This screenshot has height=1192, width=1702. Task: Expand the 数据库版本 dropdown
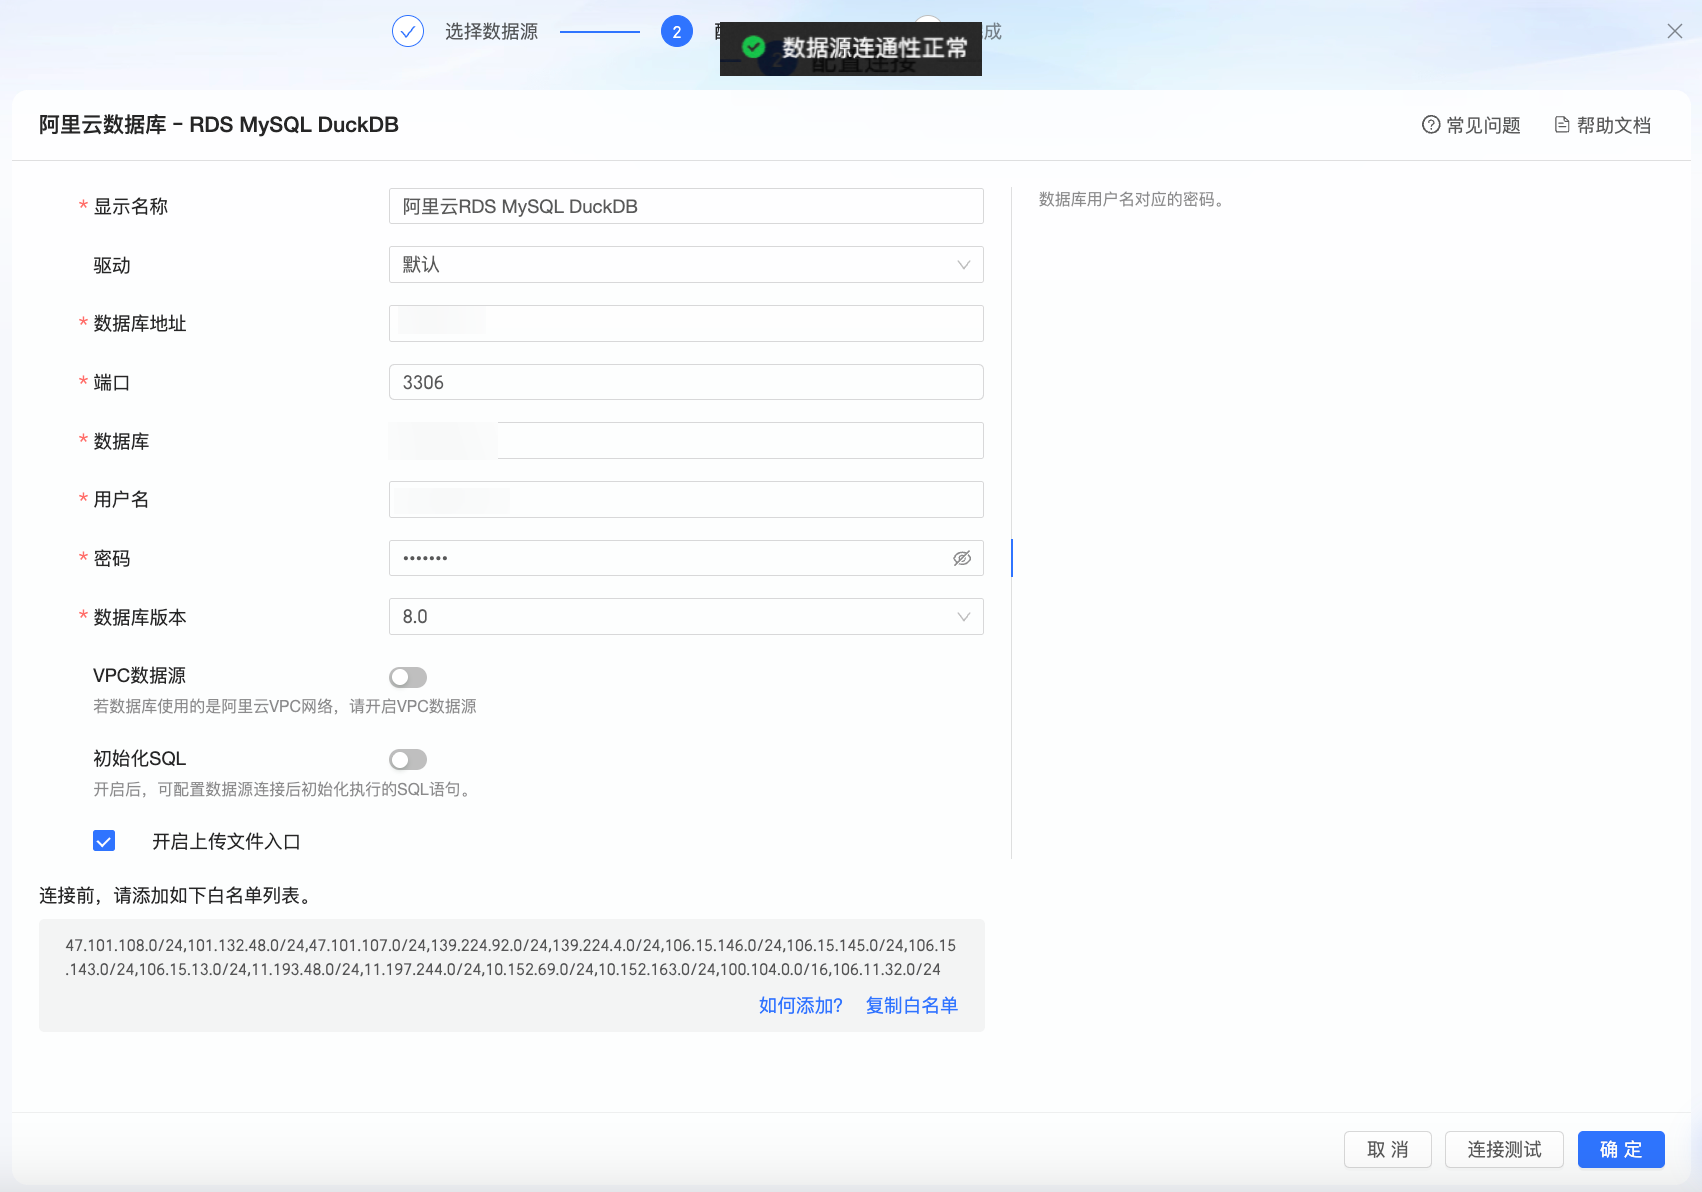[x=686, y=617]
